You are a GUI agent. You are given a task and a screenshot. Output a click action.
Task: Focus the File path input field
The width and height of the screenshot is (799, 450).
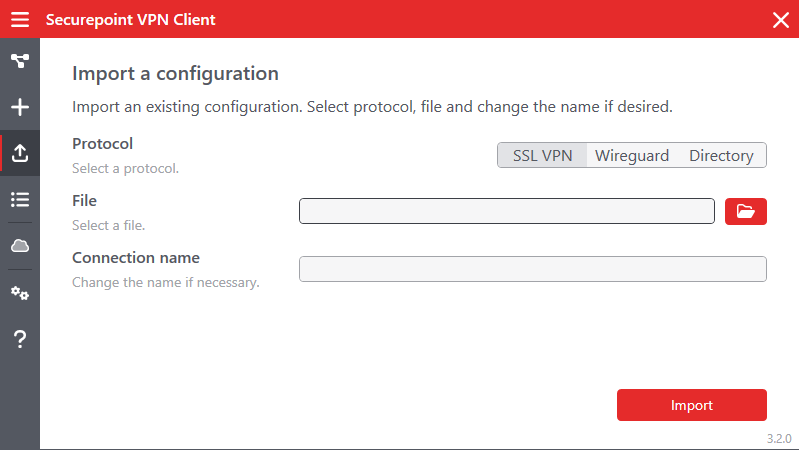click(506, 211)
